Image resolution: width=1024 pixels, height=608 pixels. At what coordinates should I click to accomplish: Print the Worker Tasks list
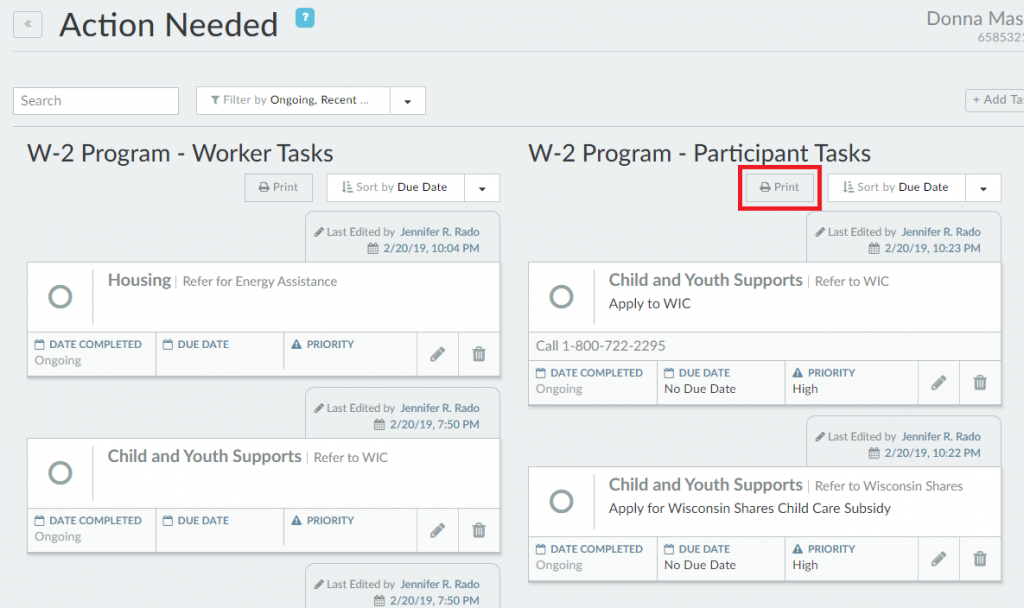(279, 187)
